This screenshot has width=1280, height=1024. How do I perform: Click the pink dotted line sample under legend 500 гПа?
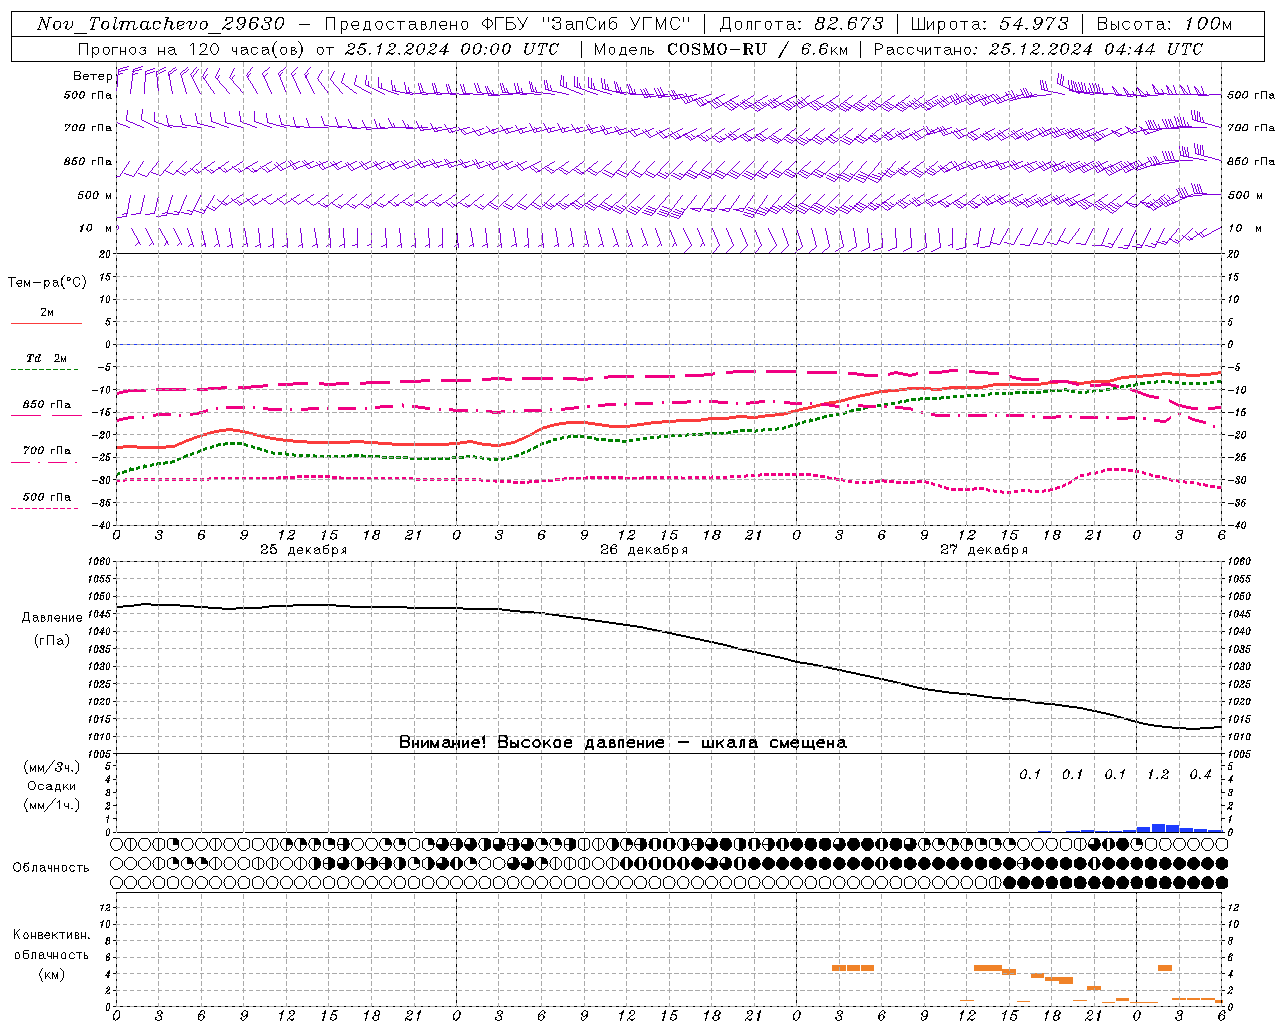click(45, 509)
